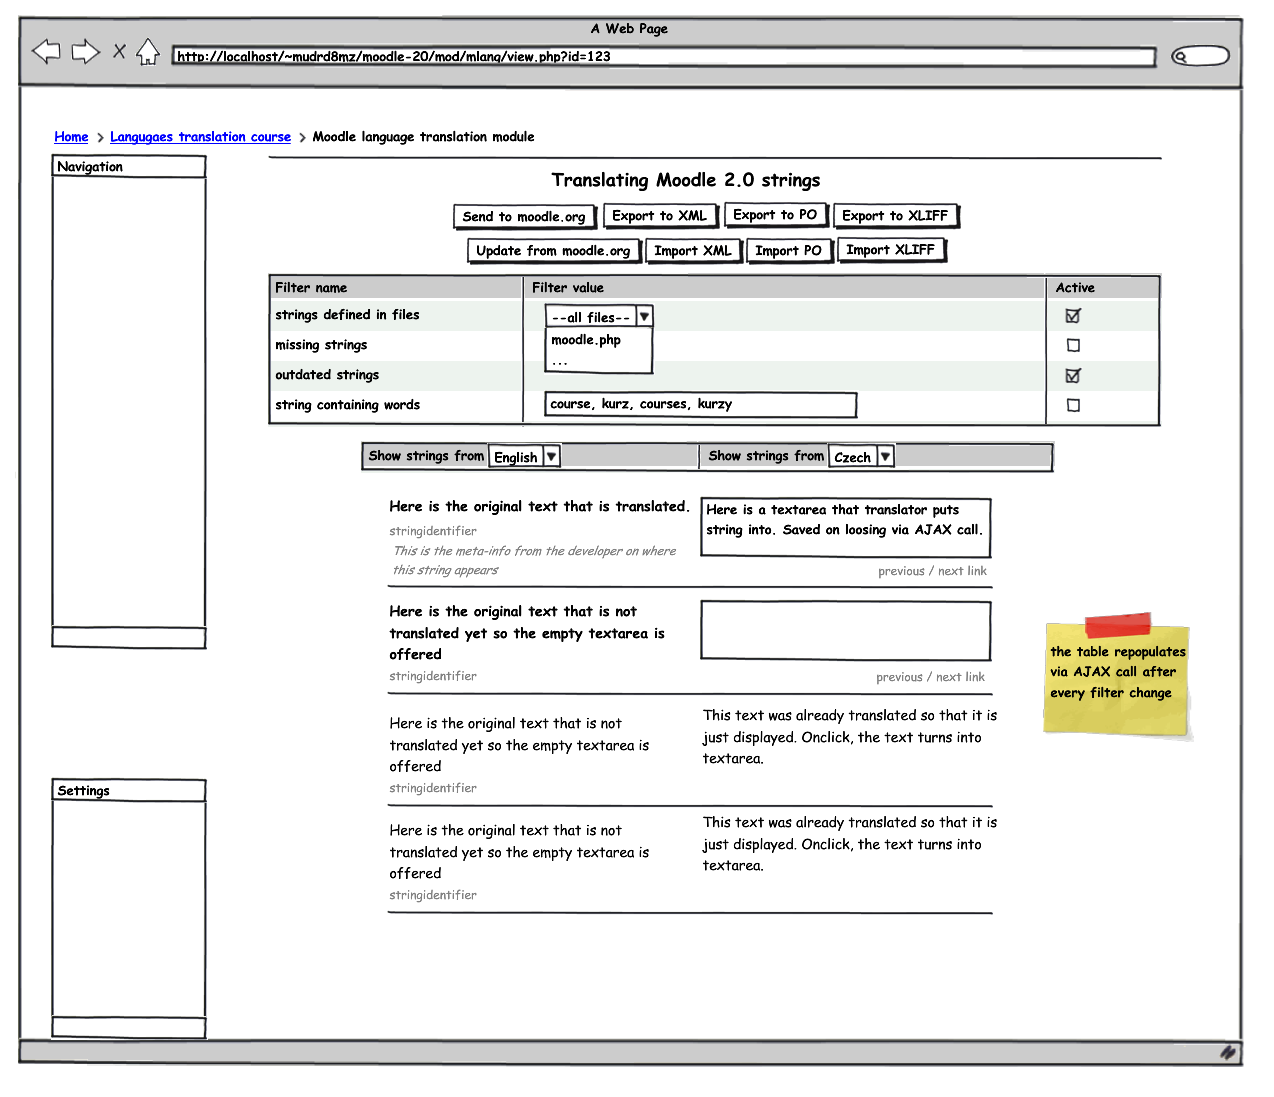Image resolution: width=1274 pixels, height=1097 pixels.
Task: Click Send to moodle.org button
Action: [524, 216]
